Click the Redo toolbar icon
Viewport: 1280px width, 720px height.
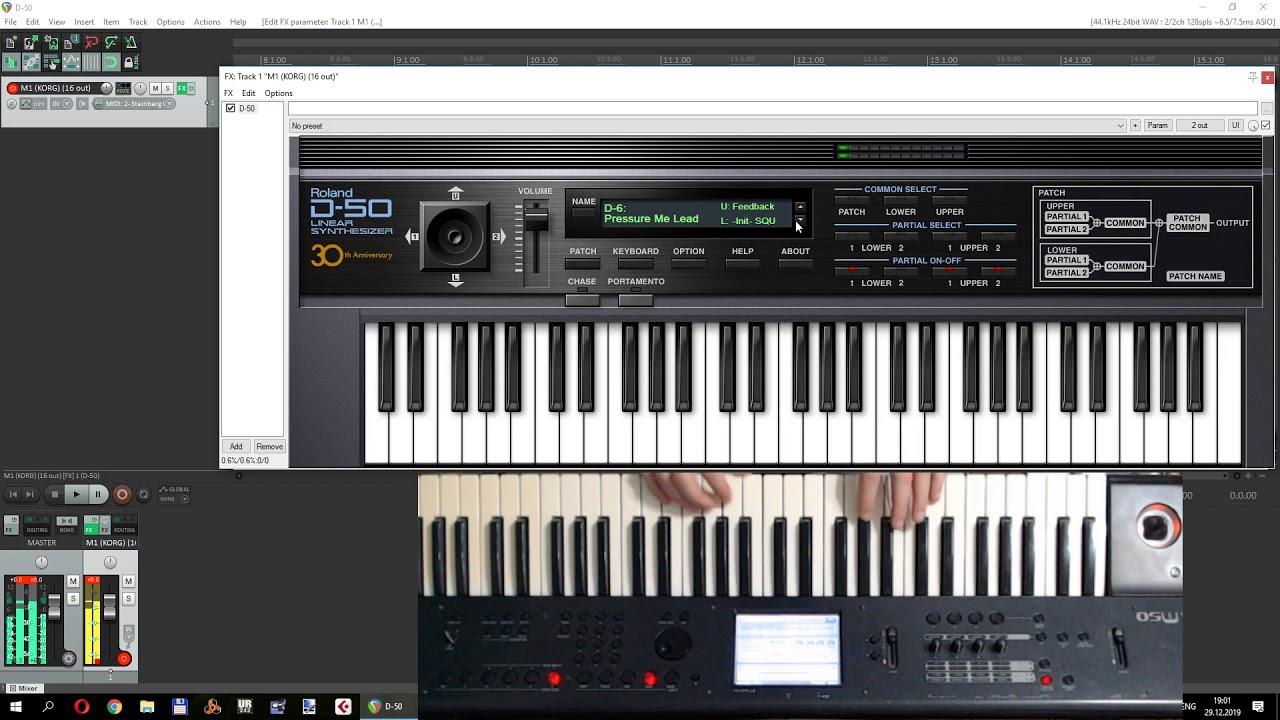[x=111, y=42]
